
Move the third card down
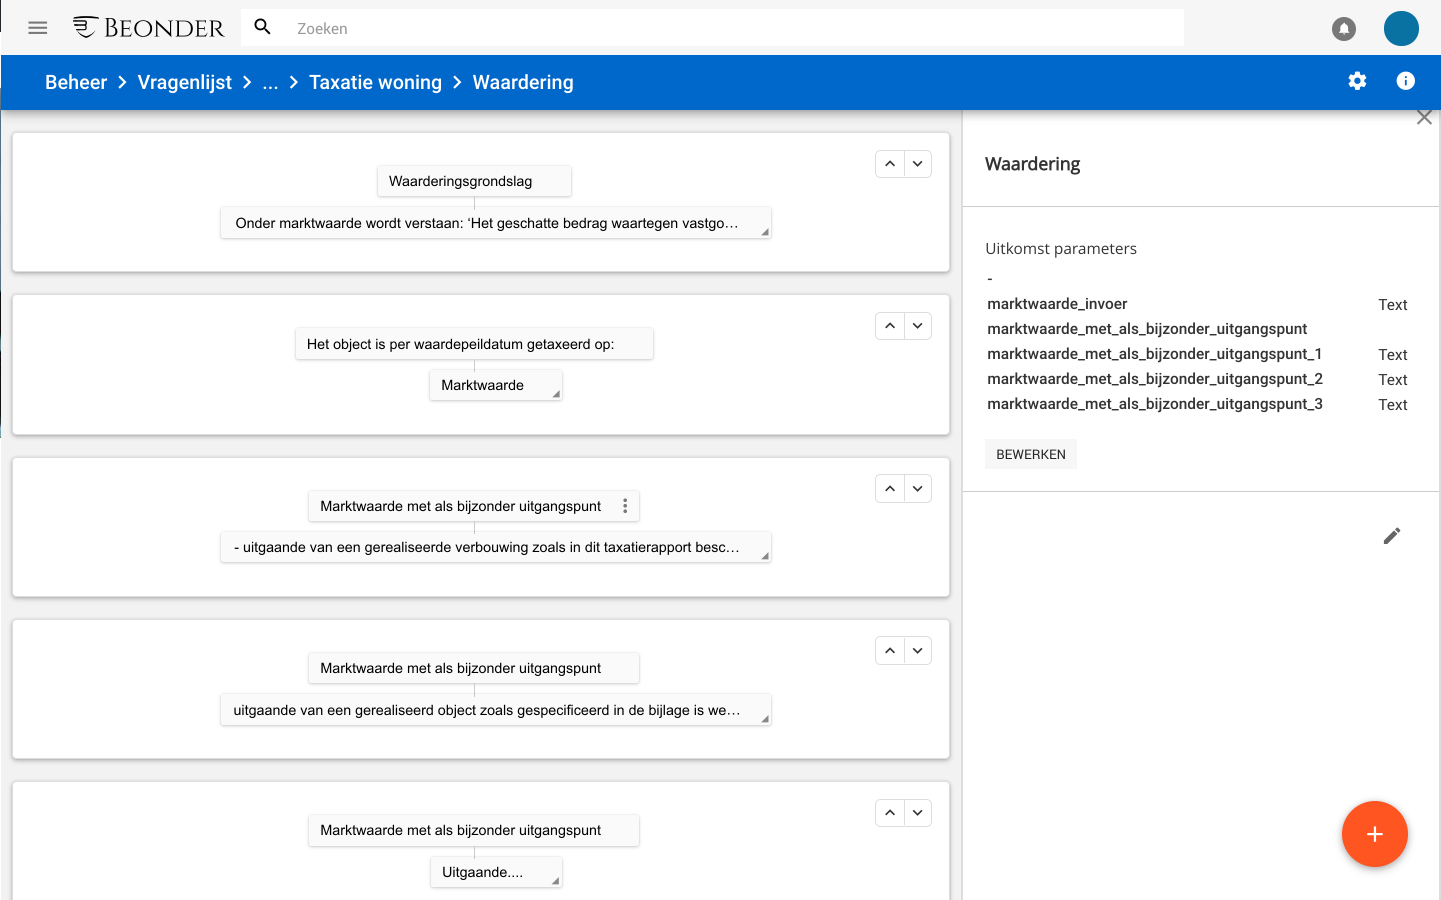pos(917,488)
